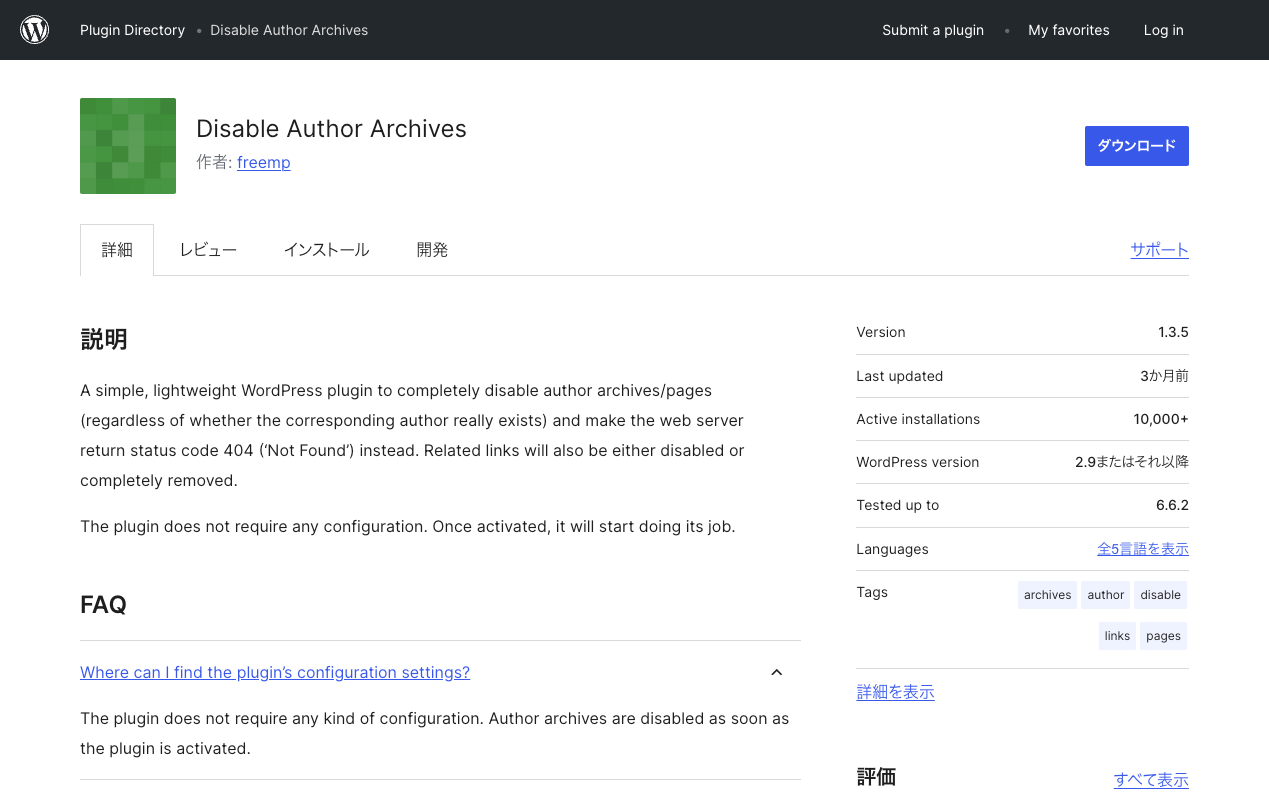This screenshot has width=1269, height=803.
Task: Click the 10,000+ active installations value
Action: click(x=1161, y=419)
